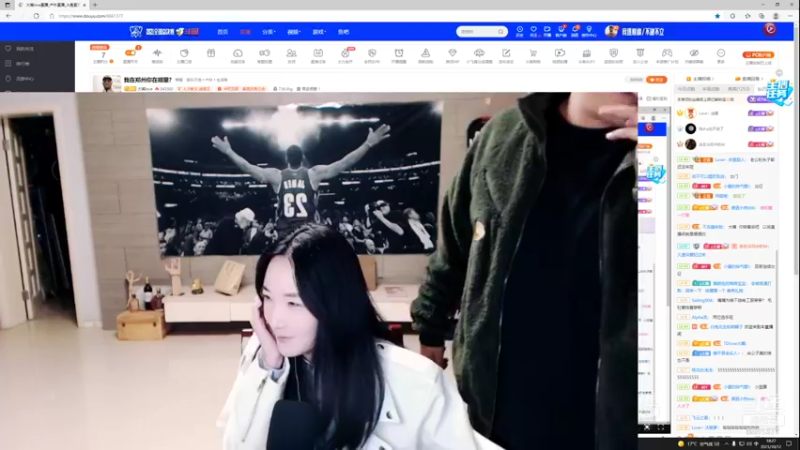
Task: Expand the 直播回看 arrow link
Action: (x=749, y=79)
